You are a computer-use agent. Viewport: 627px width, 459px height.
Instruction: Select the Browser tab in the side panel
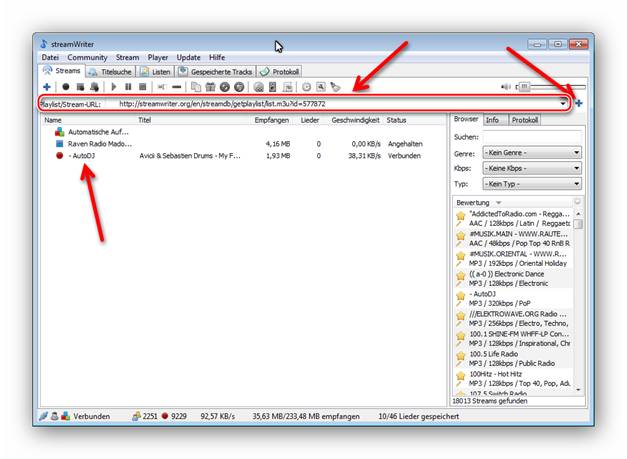tap(466, 119)
